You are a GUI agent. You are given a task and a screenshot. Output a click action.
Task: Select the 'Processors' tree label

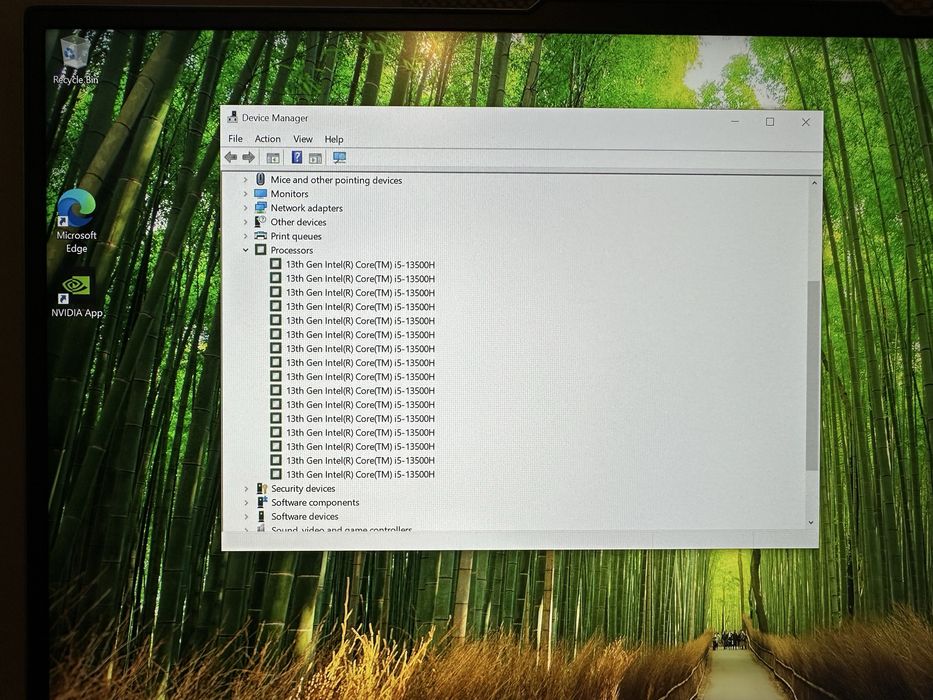click(x=292, y=250)
